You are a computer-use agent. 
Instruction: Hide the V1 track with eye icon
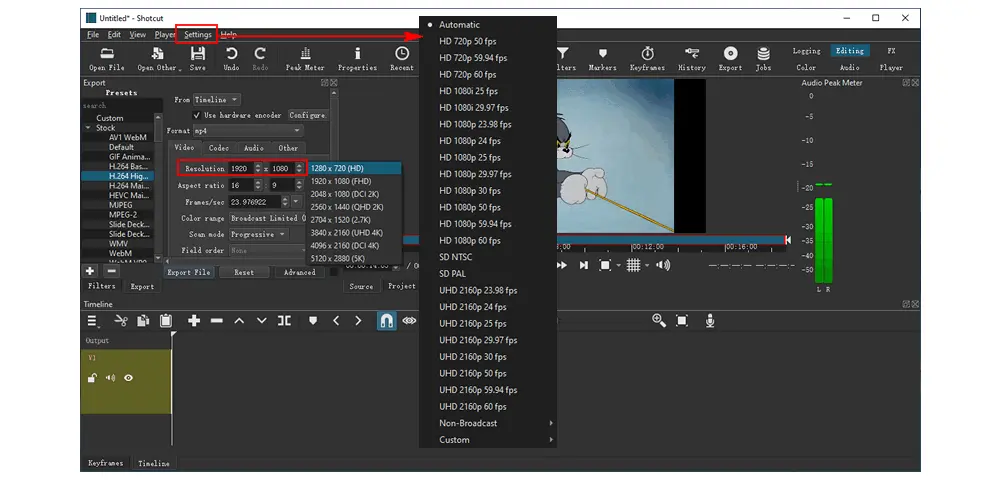(128, 378)
